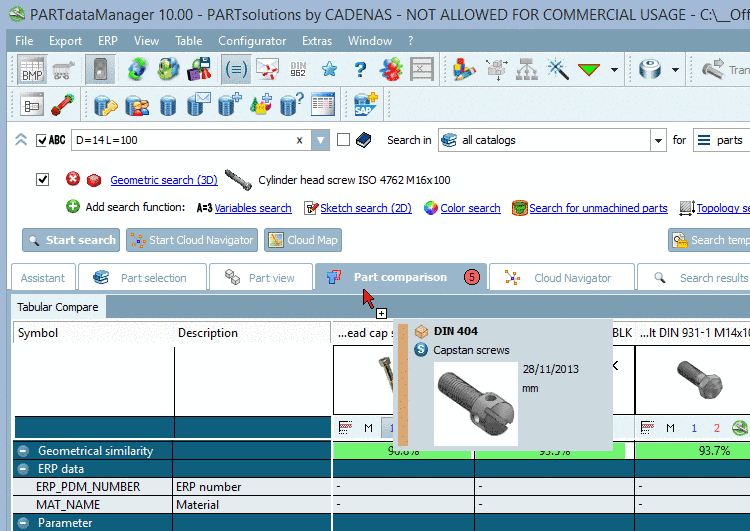Click the ERP_PDM_NUMBER row label
The height and width of the screenshot is (531, 750).
tap(88, 487)
